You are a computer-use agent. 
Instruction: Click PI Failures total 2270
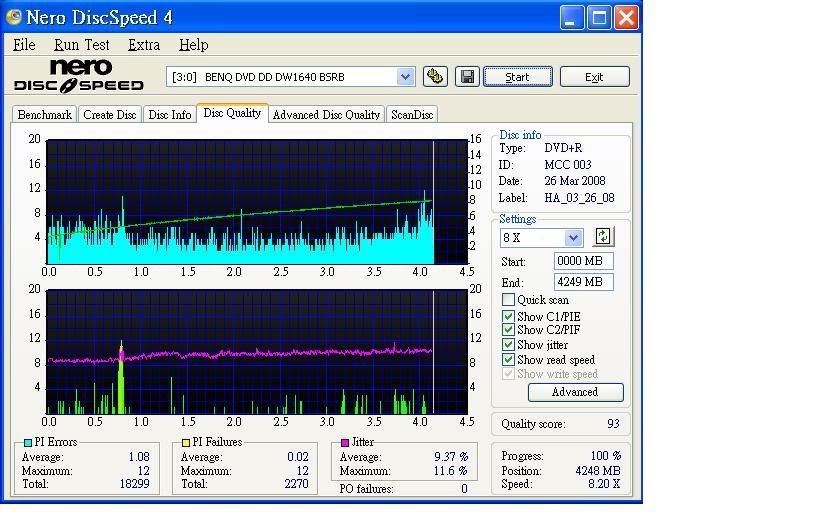(x=296, y=484)
